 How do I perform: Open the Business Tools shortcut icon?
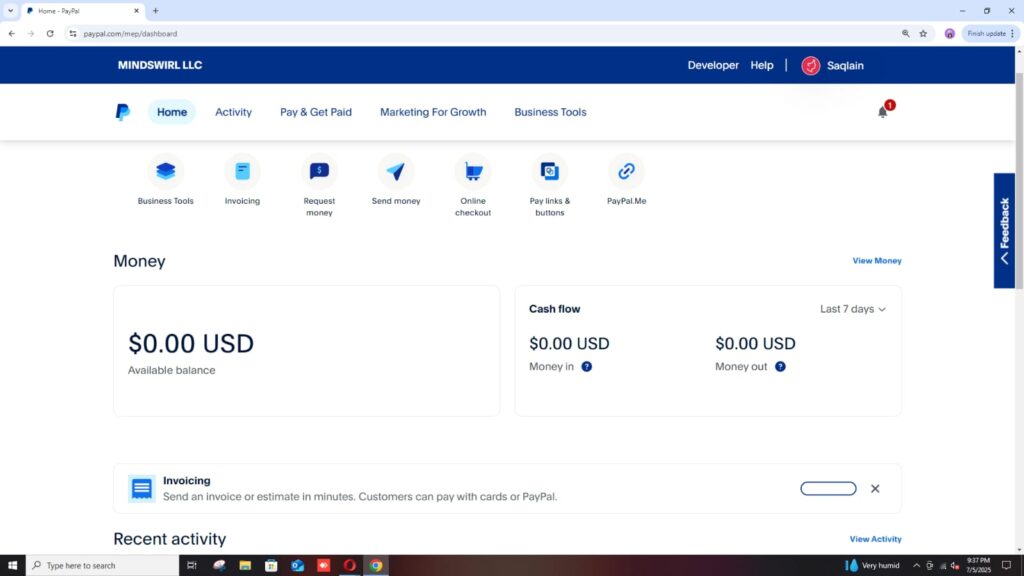[166, 172]
